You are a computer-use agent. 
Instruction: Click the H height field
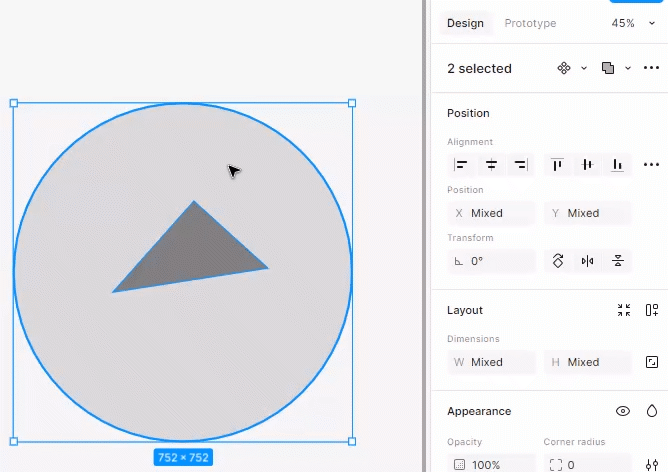587,362
